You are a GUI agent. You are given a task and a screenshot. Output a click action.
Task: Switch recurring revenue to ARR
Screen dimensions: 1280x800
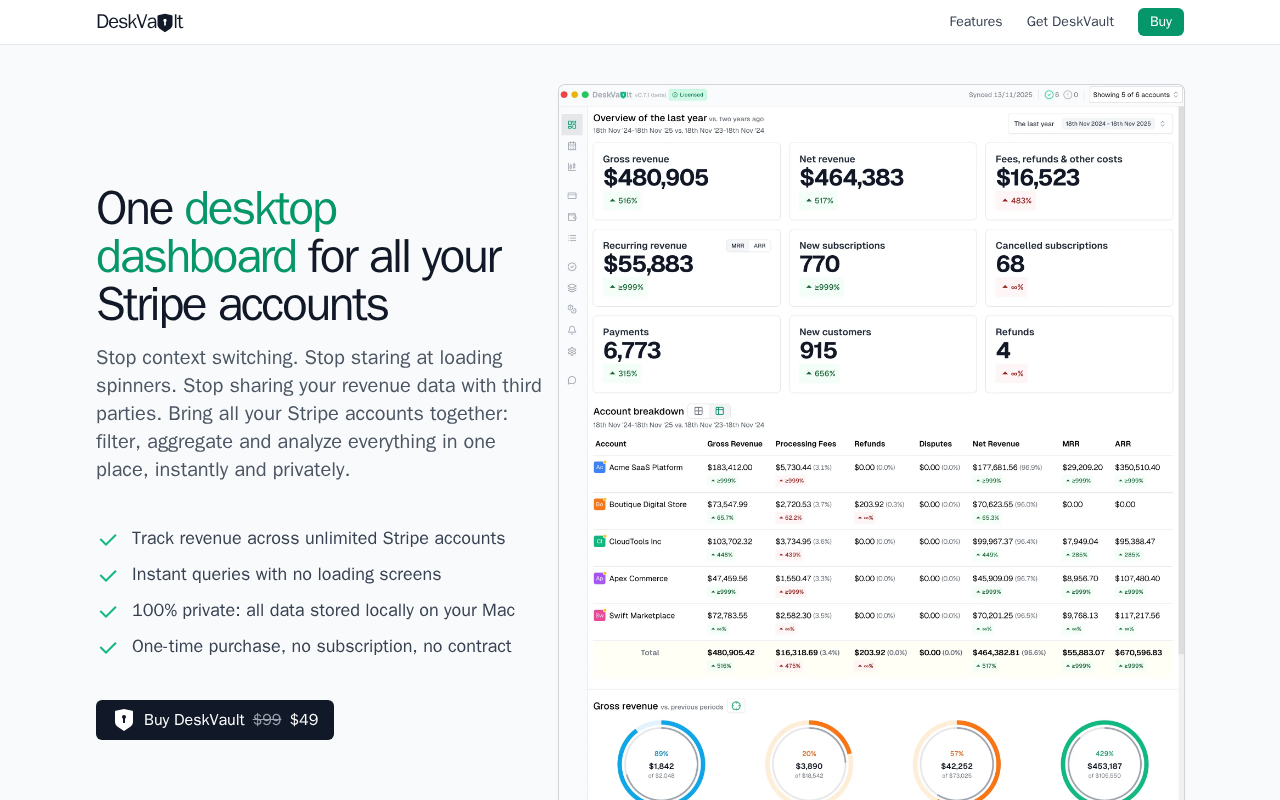pos(760,246)
